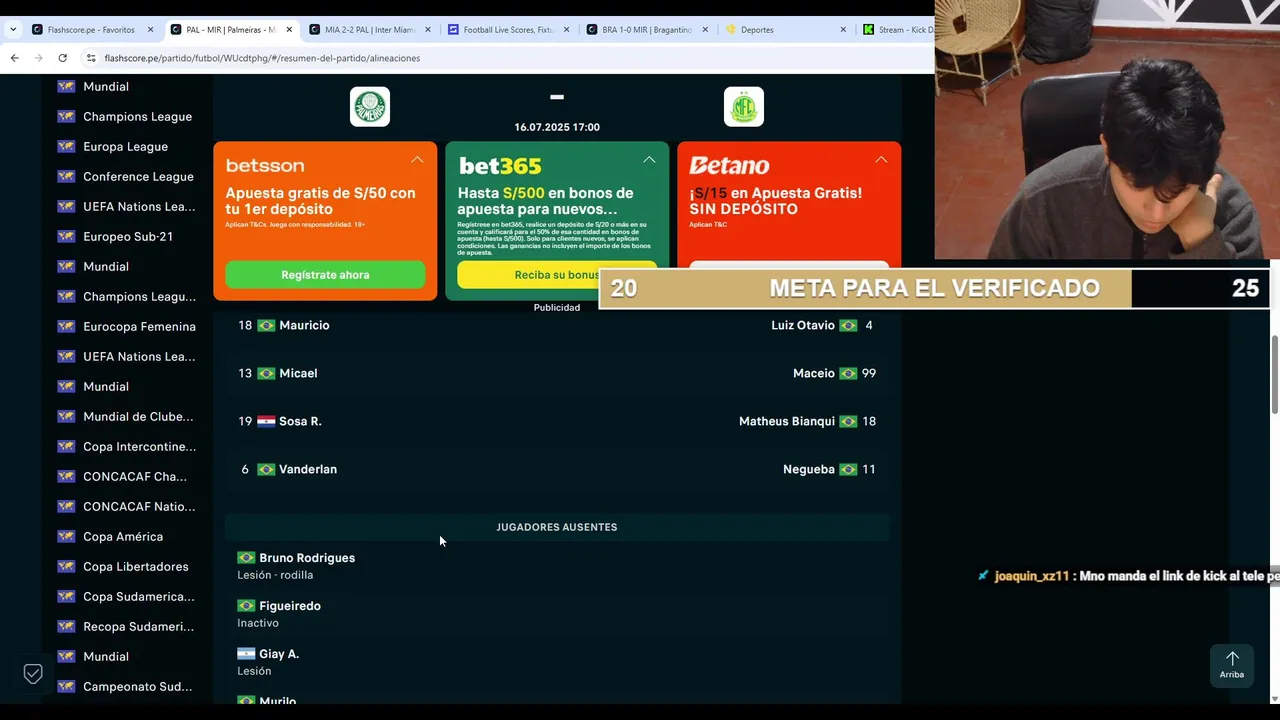The width and height of the screenshot is (1280, 720).
Task: Click the icon beside Campeonato Sud... in the sidebar
Action: tap(66, 687)
